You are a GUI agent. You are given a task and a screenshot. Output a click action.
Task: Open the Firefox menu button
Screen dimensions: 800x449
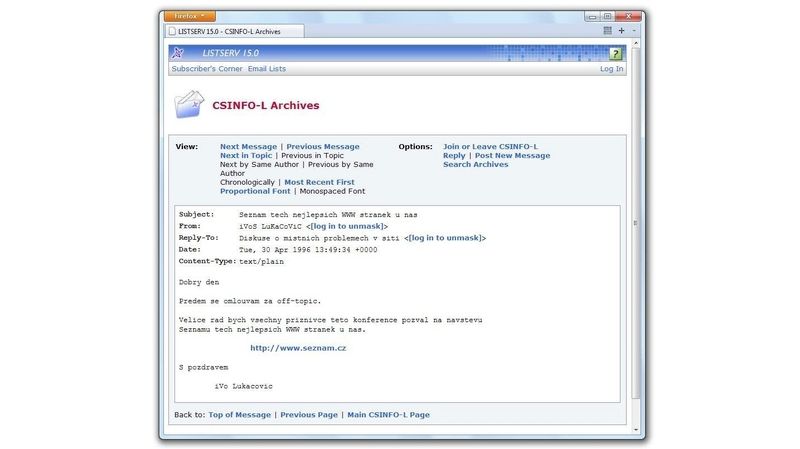(x=188, y=16)
